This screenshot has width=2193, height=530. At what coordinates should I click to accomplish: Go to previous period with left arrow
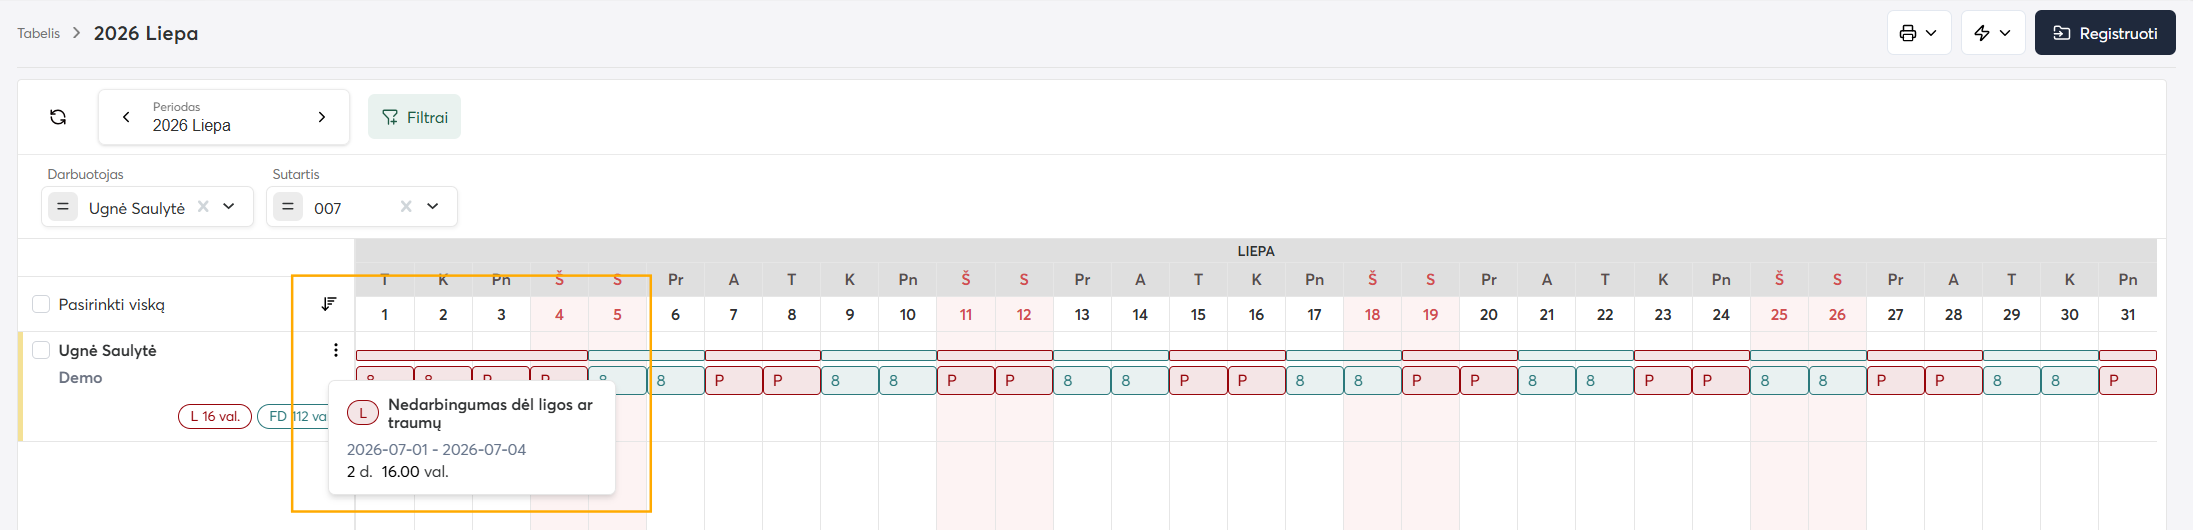pyautogui.click(x=126, y=117)
